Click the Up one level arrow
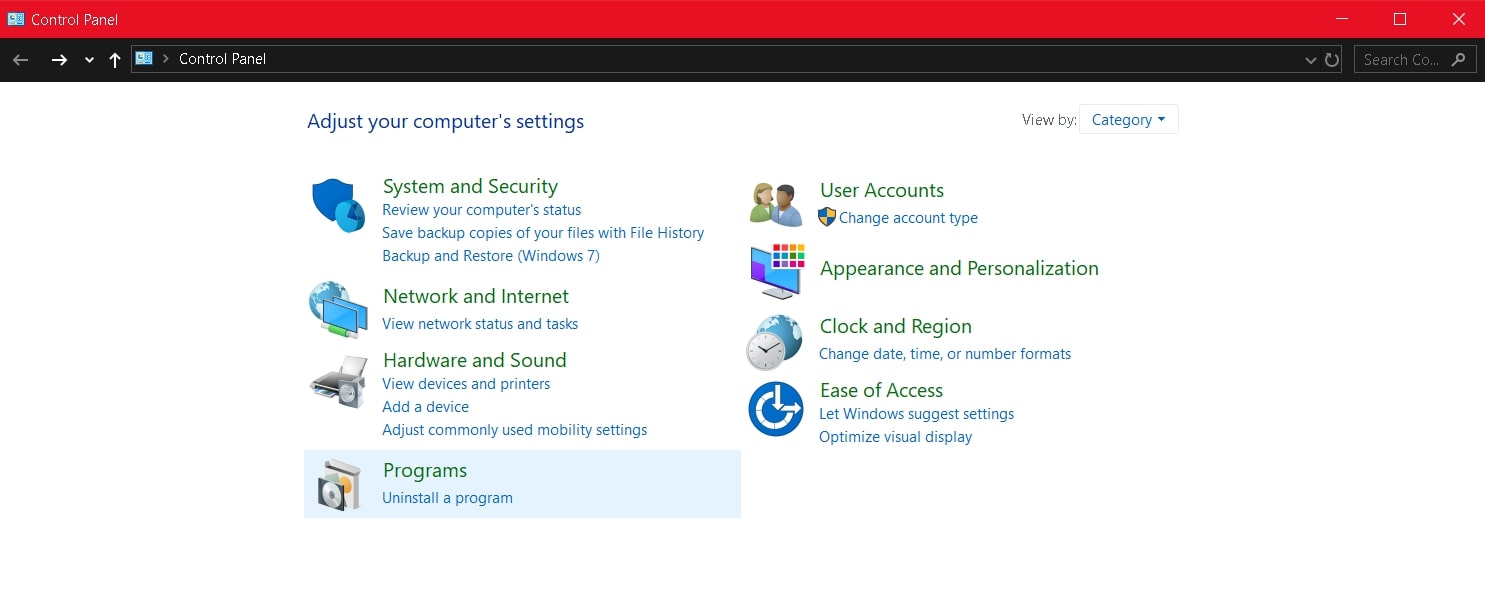This screenshot has width=1485, height=606. pos(114,59)
